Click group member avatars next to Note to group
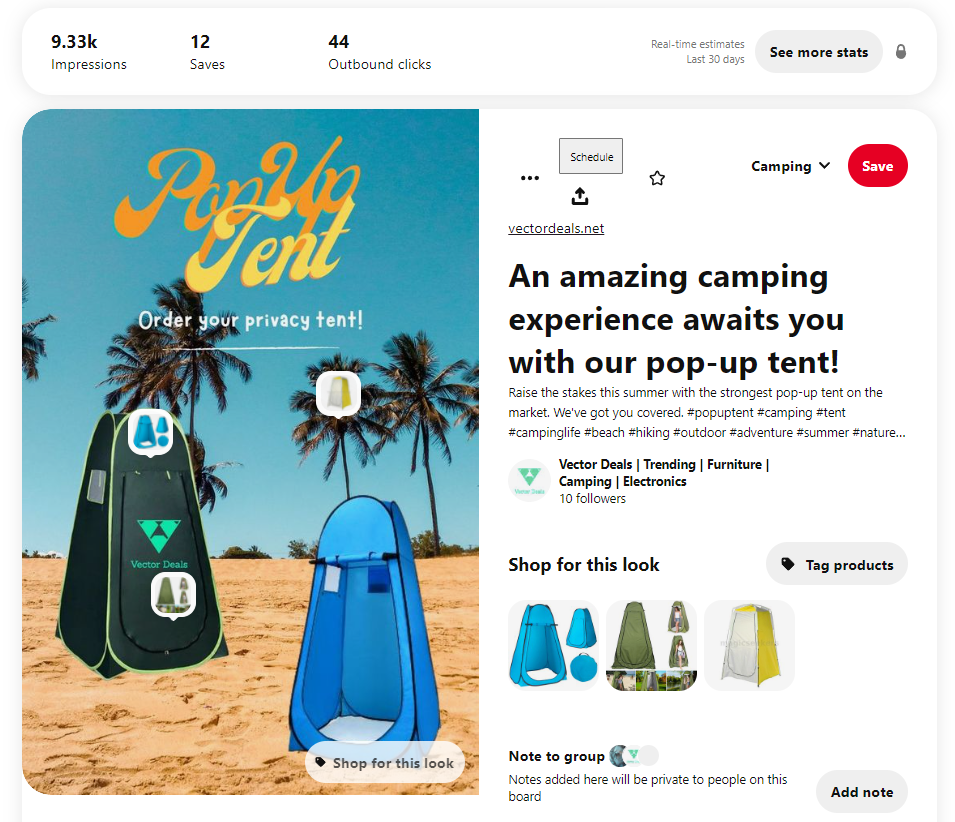 (633, 756)
